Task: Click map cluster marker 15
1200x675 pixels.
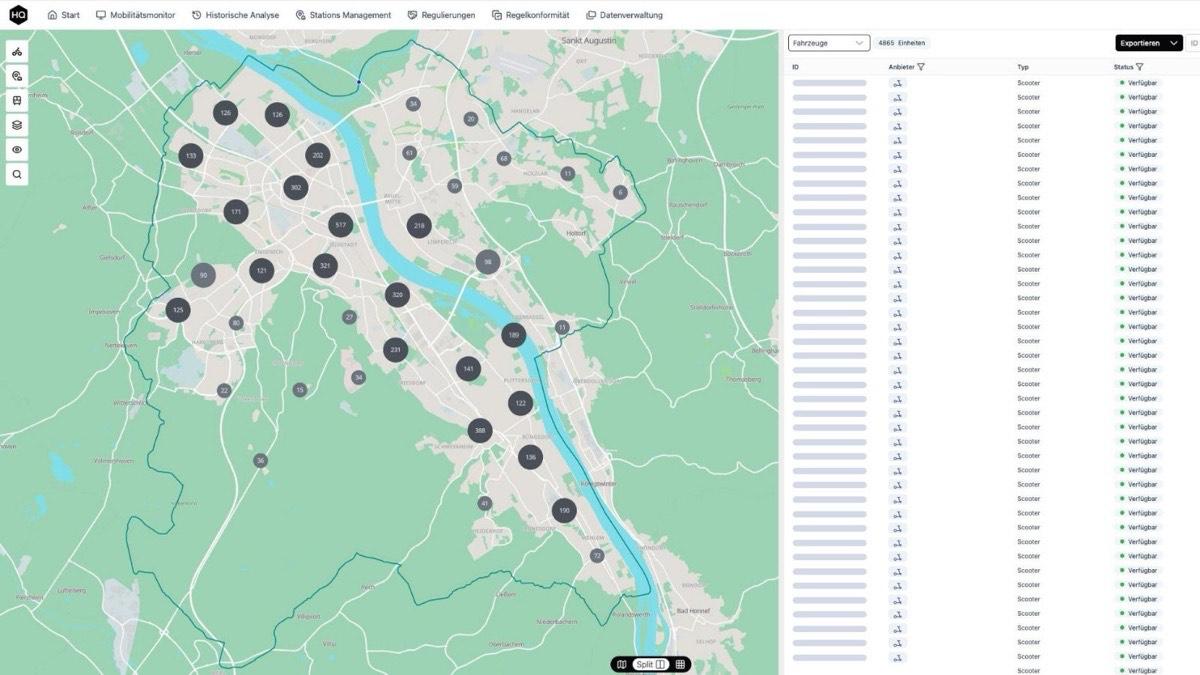Action: coord(299,390)
